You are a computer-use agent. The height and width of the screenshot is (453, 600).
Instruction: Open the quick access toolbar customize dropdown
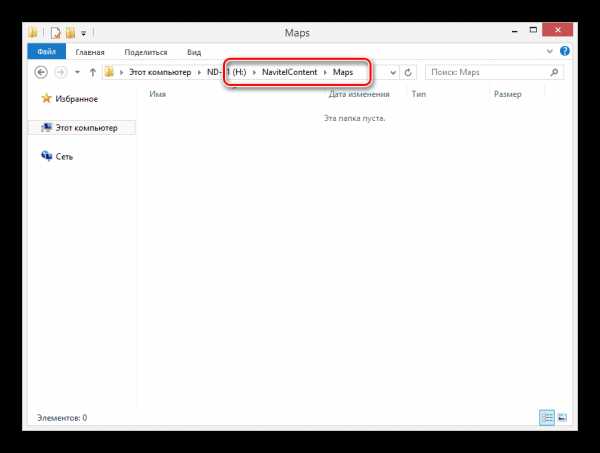coord(83,33)
